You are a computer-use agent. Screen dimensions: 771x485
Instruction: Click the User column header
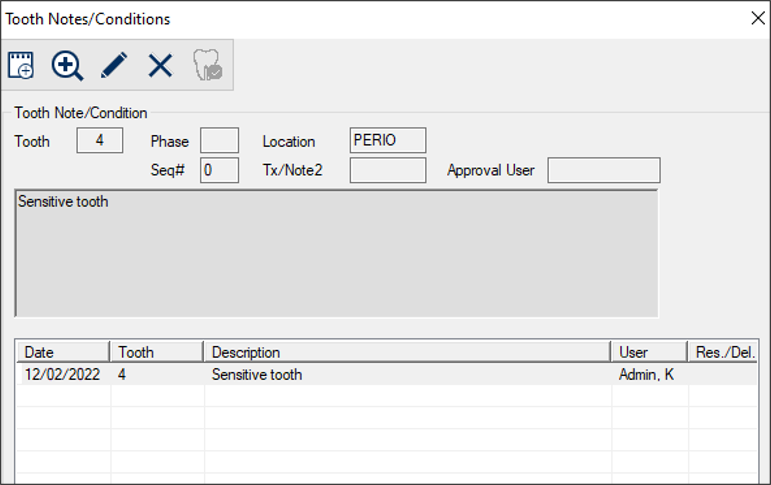click(x=649, y=352)
